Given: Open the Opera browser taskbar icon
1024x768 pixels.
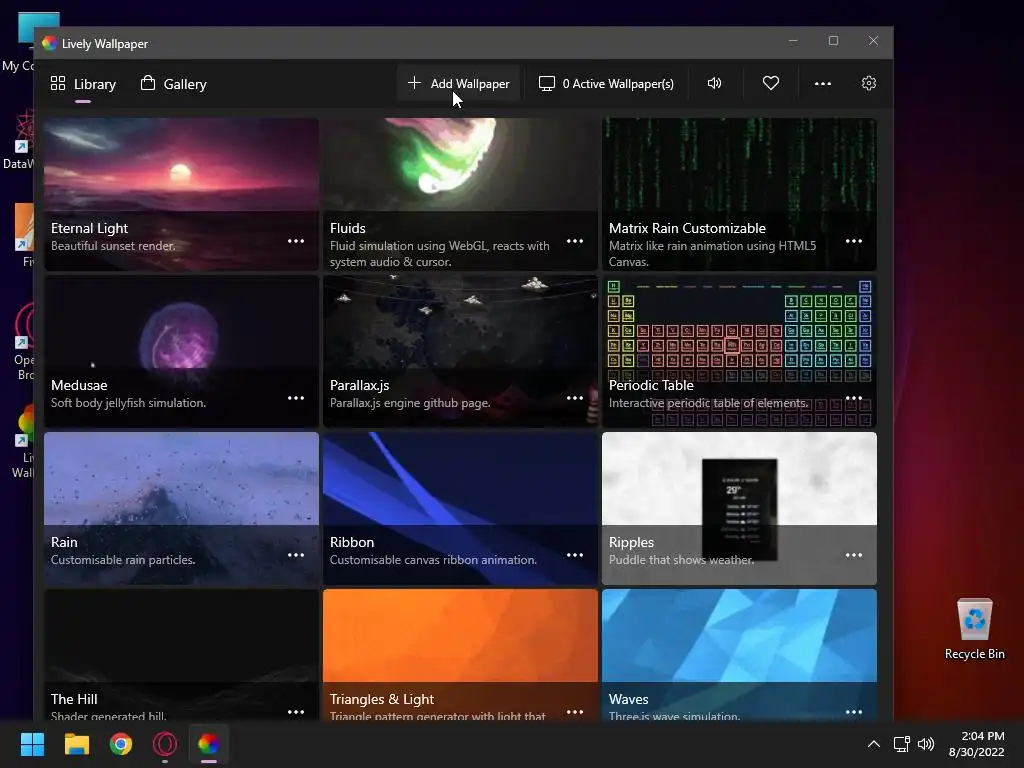Looking at the screenshot, I should (x=165, y=744).
